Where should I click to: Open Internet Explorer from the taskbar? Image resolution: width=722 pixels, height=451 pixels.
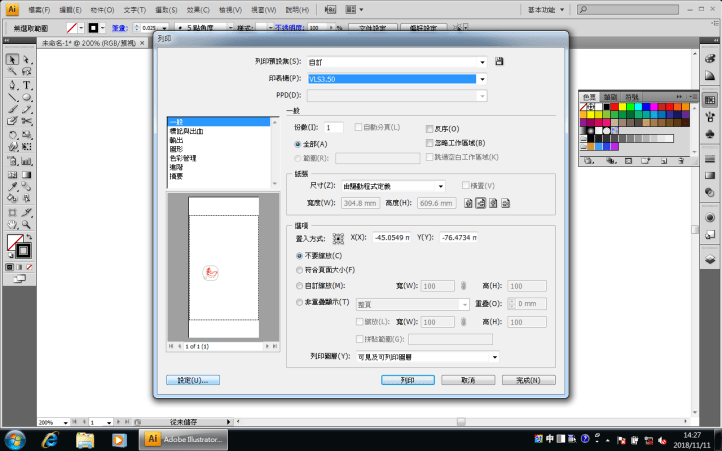click(50, 439)
